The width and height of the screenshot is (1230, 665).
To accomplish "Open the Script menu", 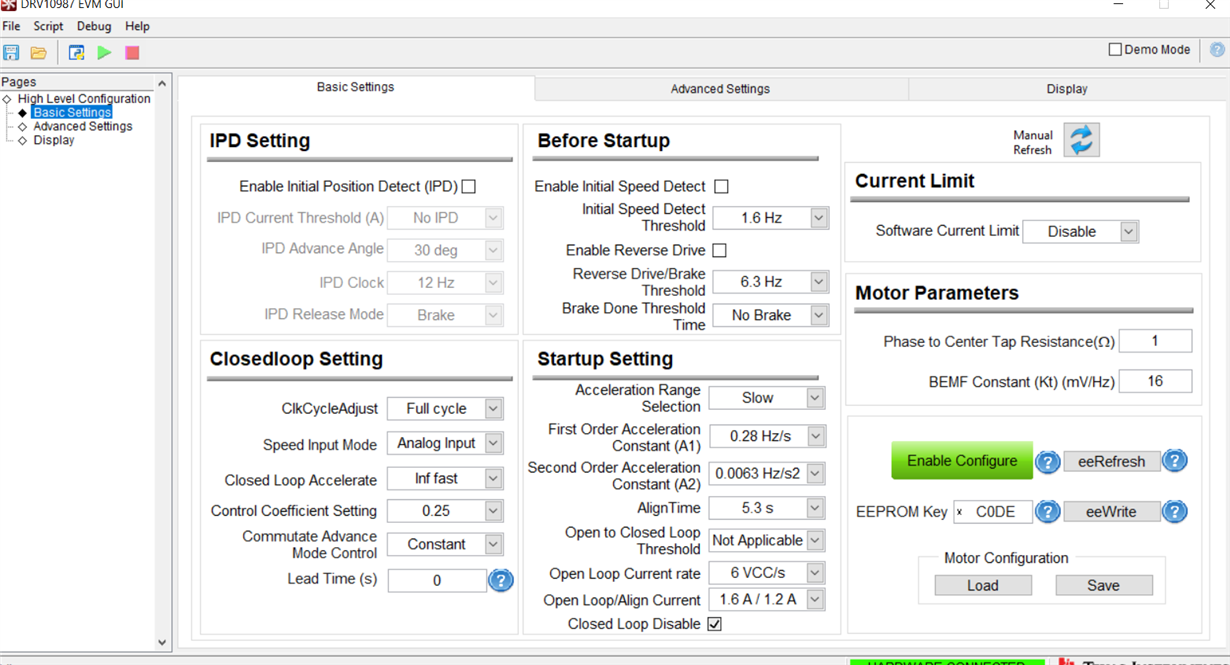I will click(48, 26).
